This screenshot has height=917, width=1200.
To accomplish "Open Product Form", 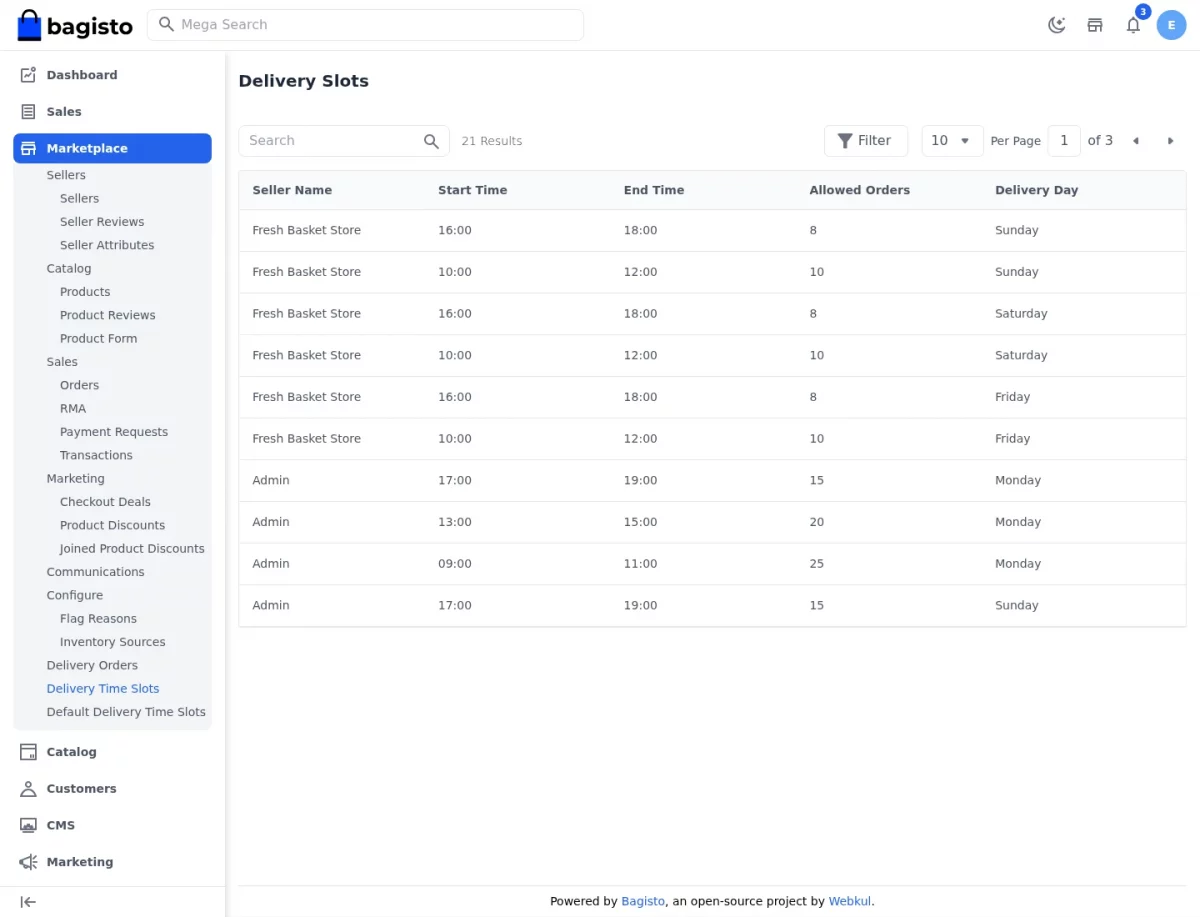I will pos(98,339).
